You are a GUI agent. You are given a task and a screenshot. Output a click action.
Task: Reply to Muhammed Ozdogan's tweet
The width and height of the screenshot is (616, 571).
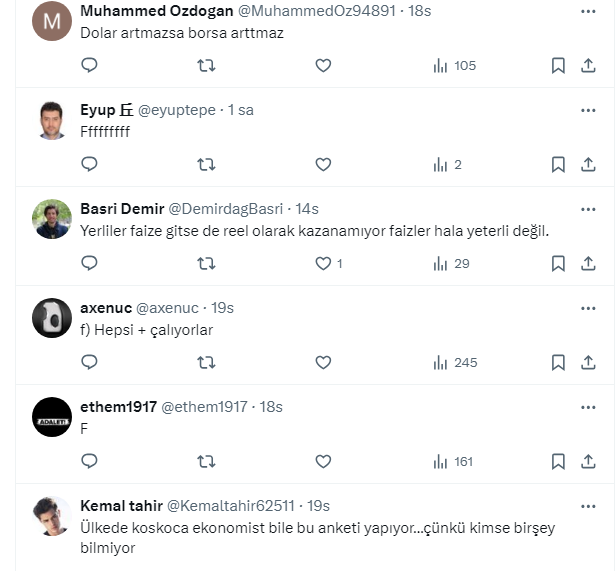[89, 66]
